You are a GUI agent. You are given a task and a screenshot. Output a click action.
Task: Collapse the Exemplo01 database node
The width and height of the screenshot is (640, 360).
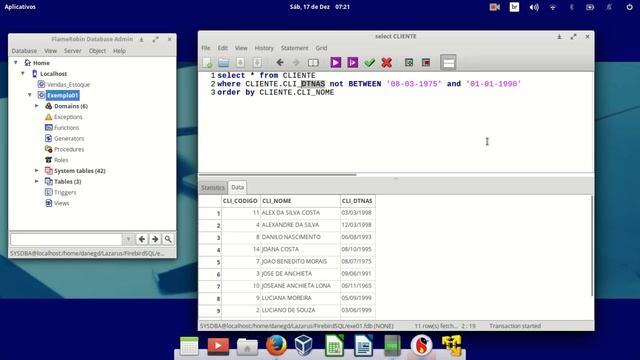click(30, 95)
